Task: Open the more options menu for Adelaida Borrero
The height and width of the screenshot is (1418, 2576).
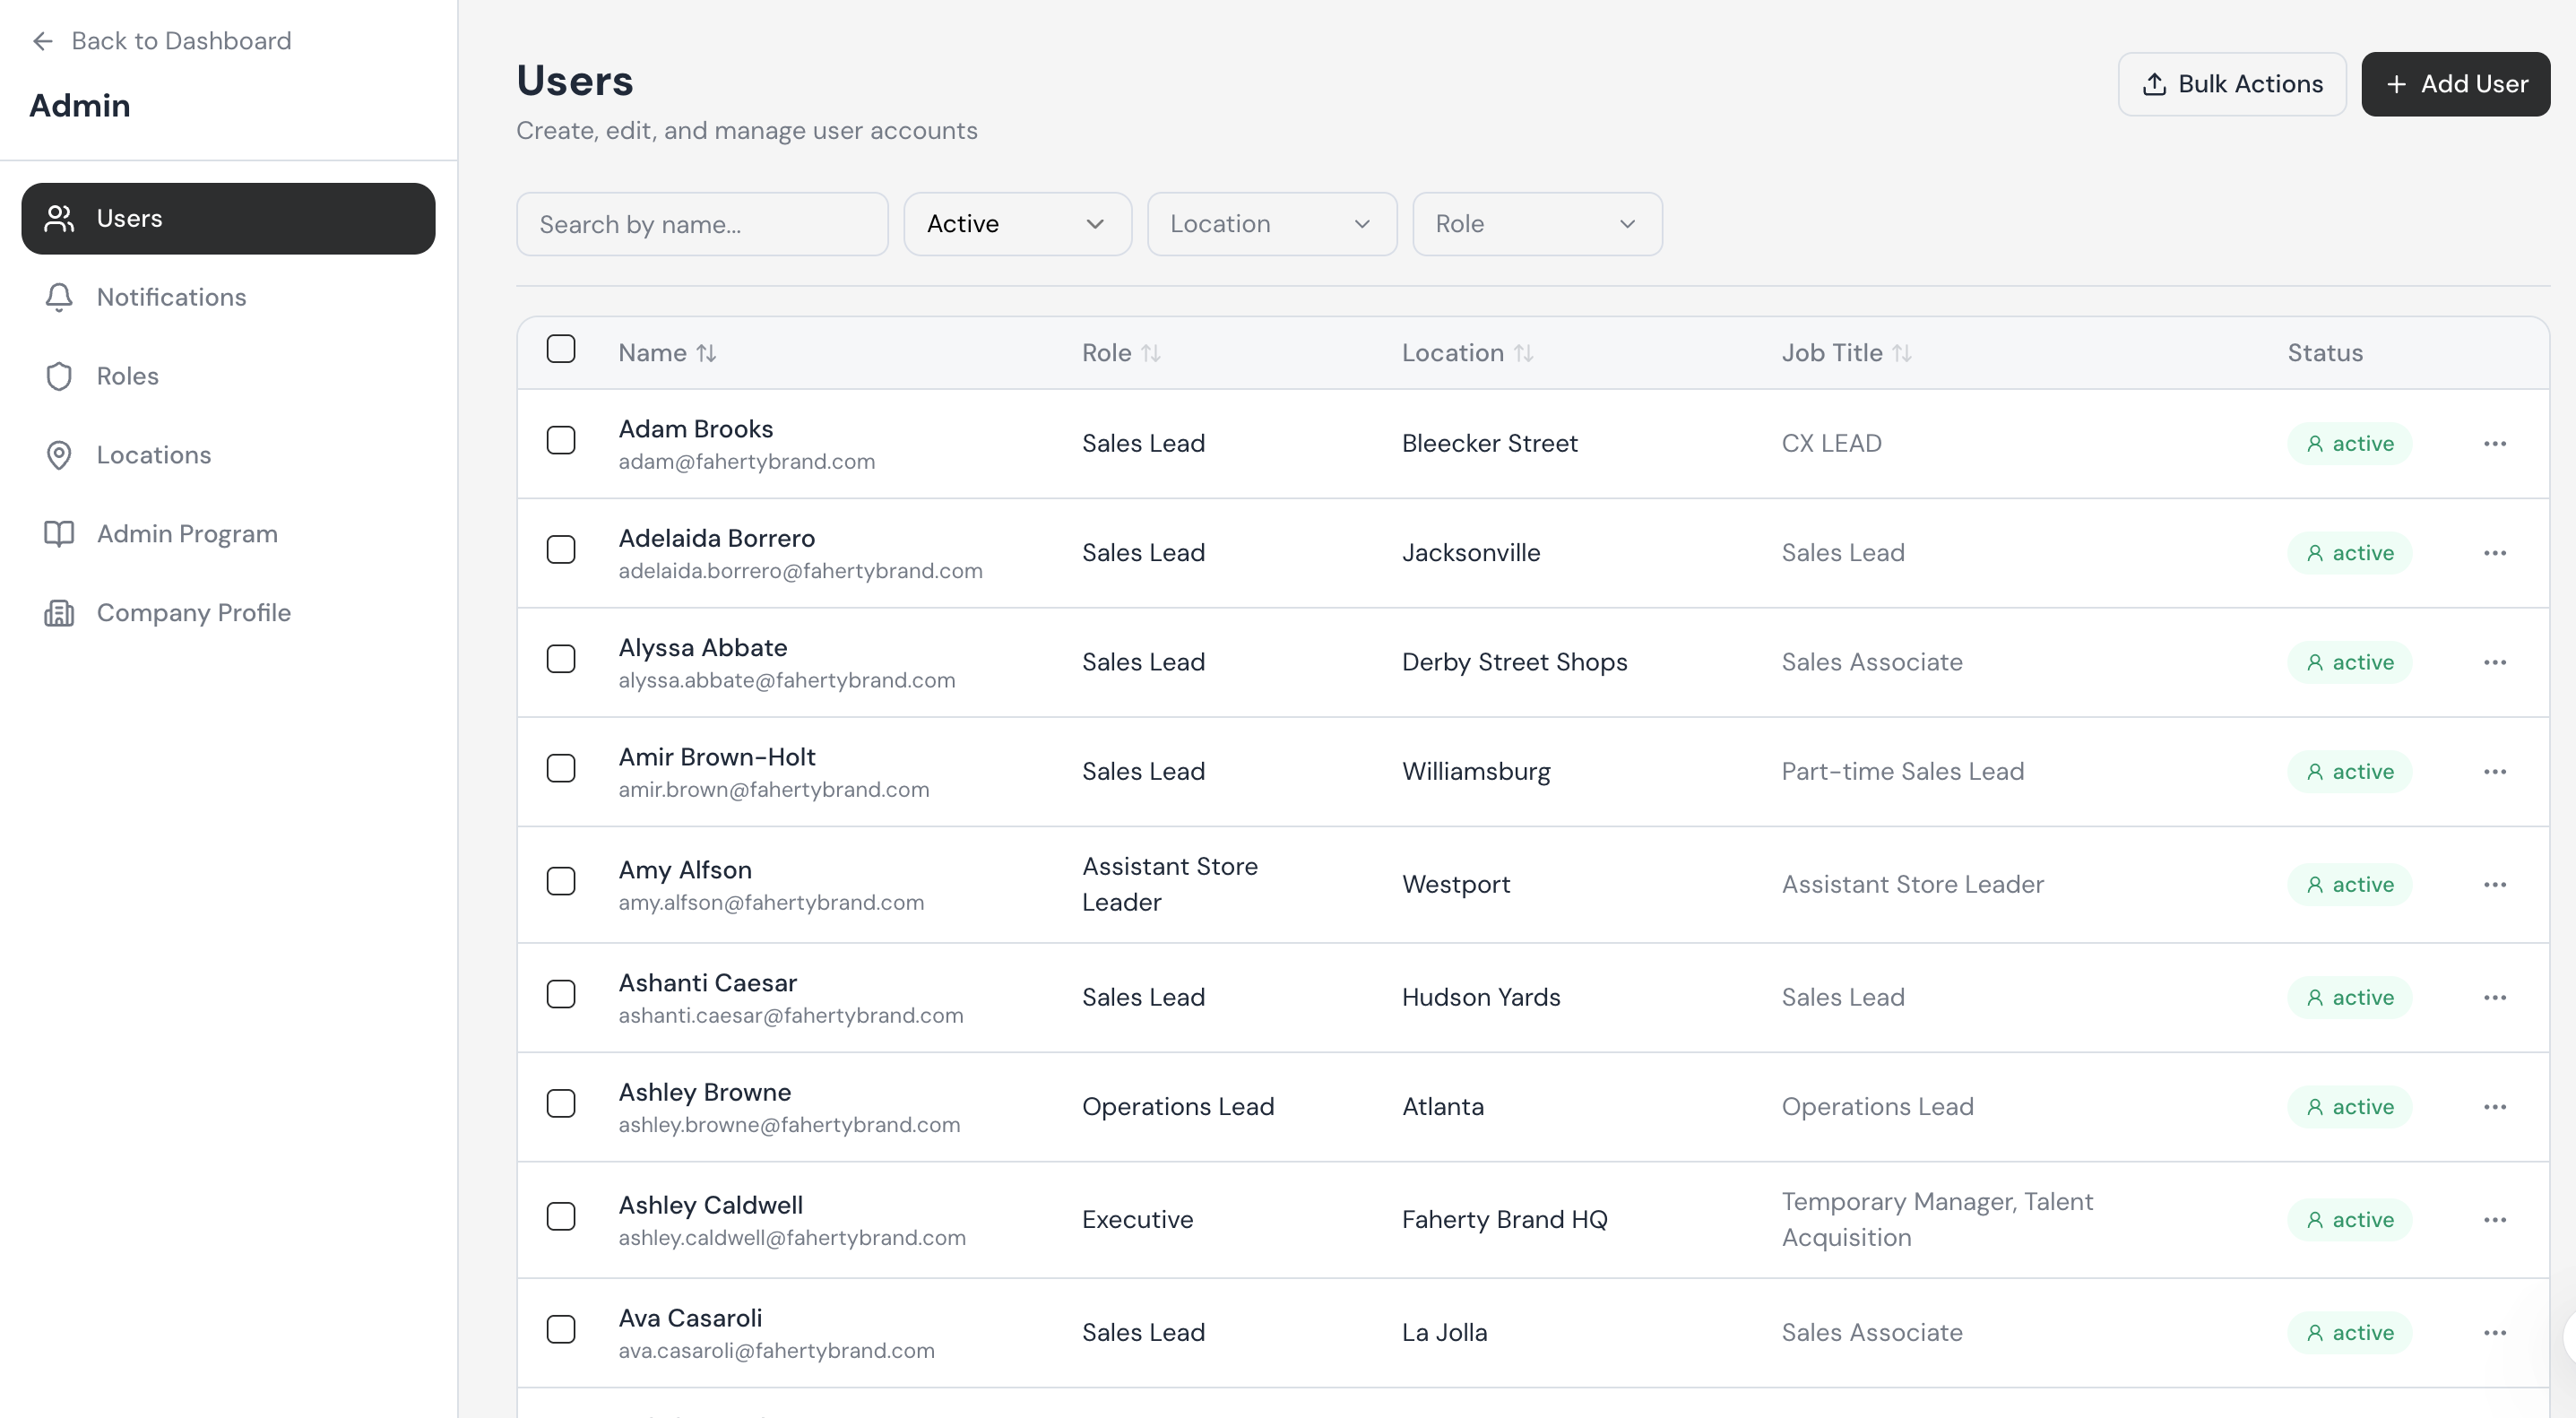Action: [x=2495, y=553]
